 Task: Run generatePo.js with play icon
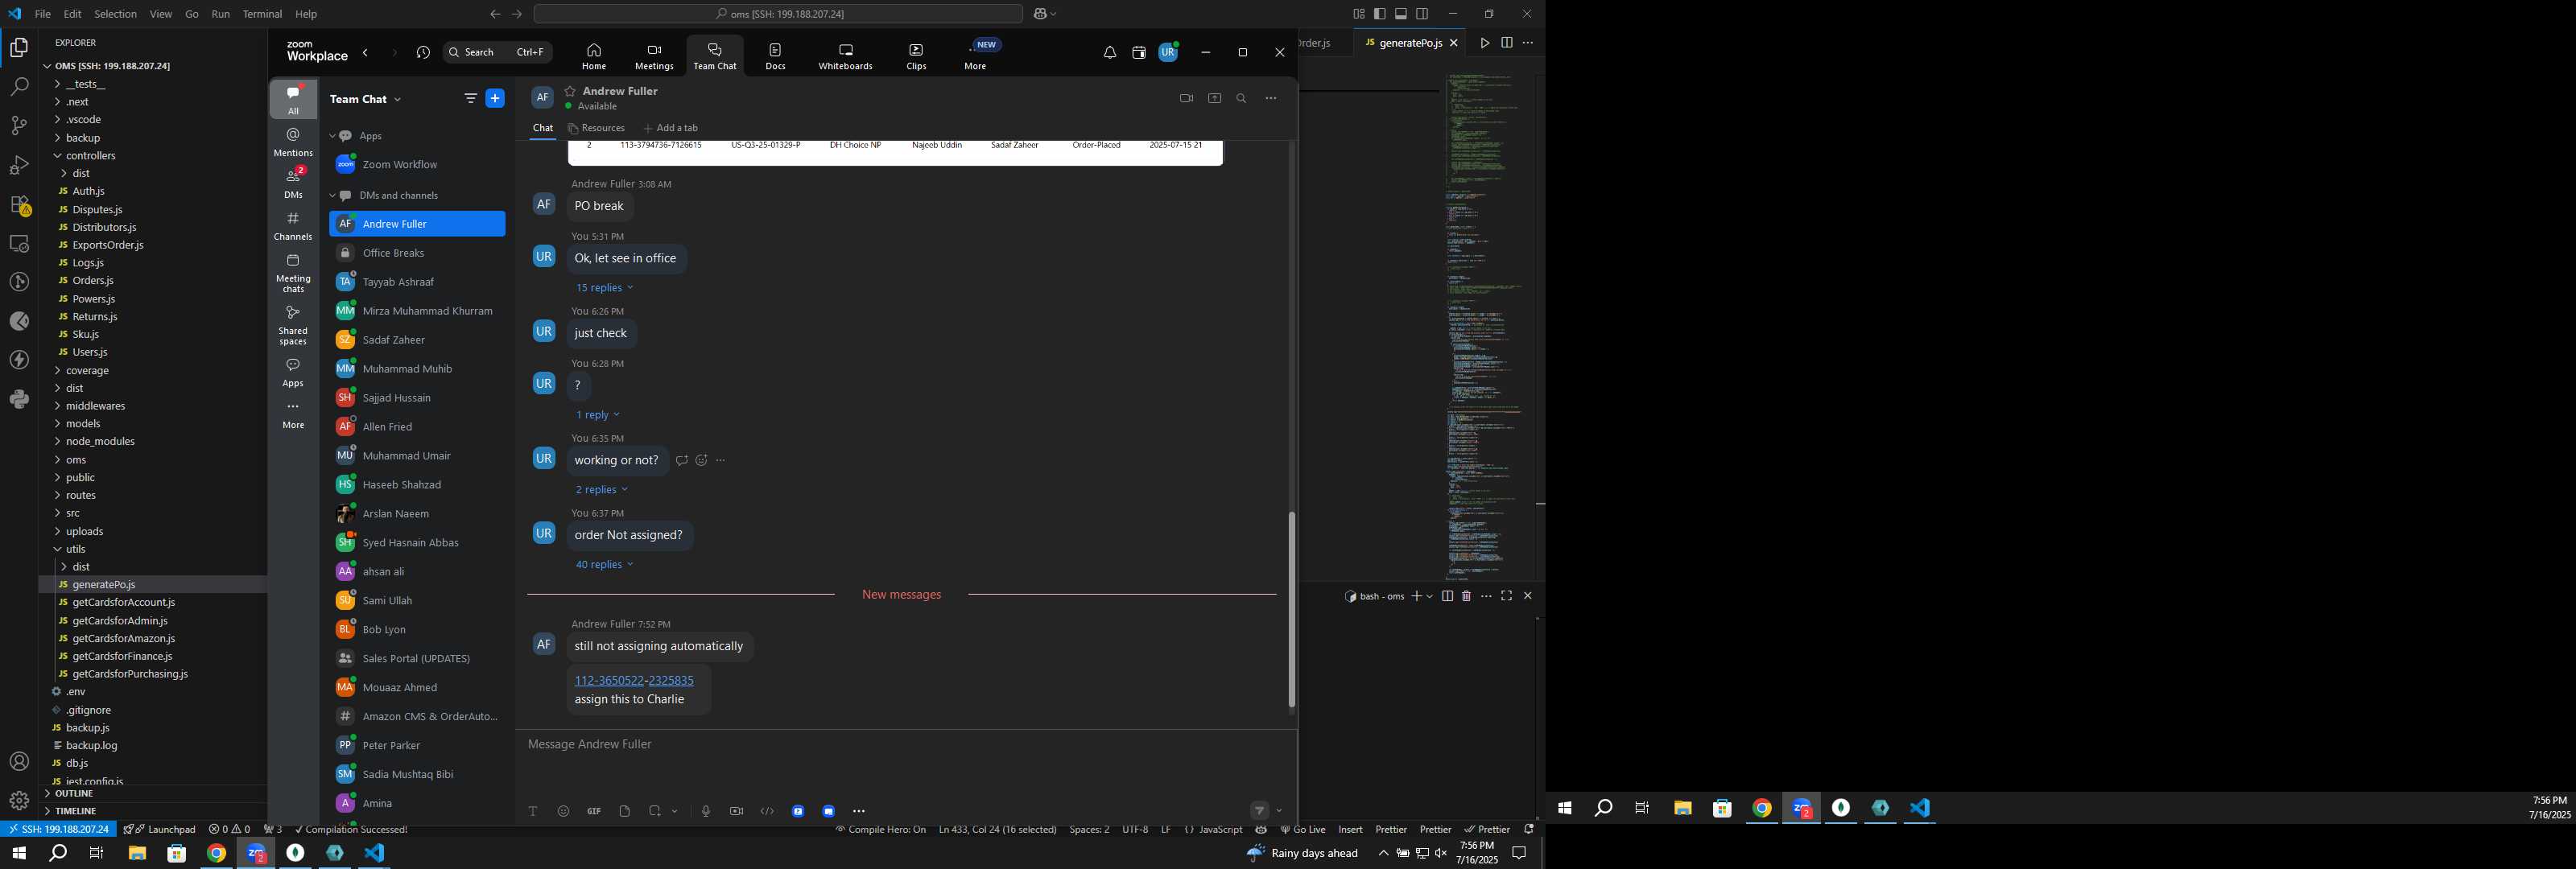(x=1485, y=43)
